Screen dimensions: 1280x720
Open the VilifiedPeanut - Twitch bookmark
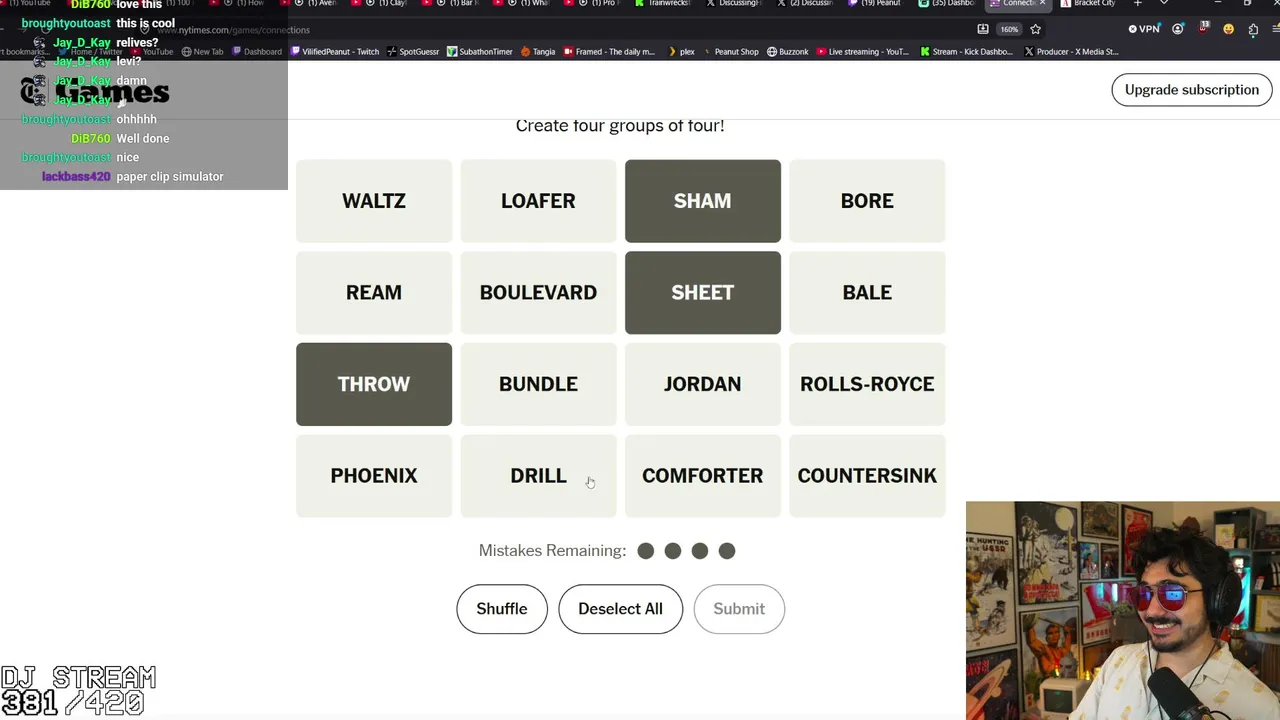335,52
